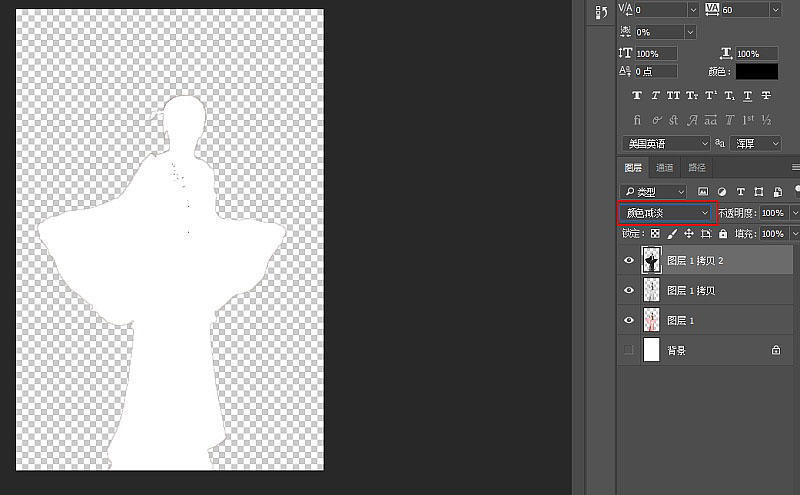Hide 图层 1 layer visibility
Image resolution: width=800 pixels, height=495 pixels.
click(x=629, y=320)
